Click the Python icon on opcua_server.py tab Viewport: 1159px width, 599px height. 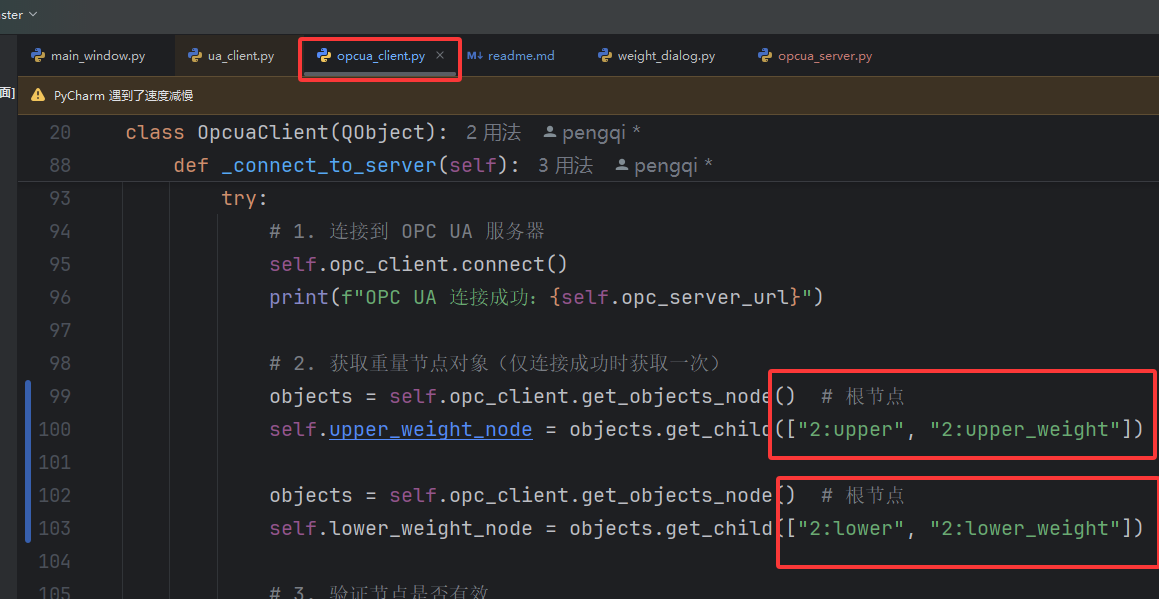pos(765,56)
